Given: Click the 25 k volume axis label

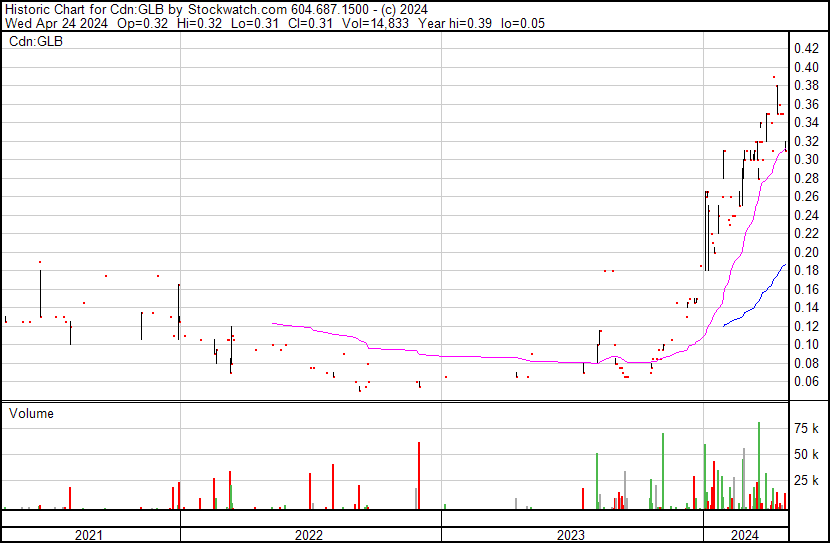Looking at the screenshot, I should (x=807, y=481).
